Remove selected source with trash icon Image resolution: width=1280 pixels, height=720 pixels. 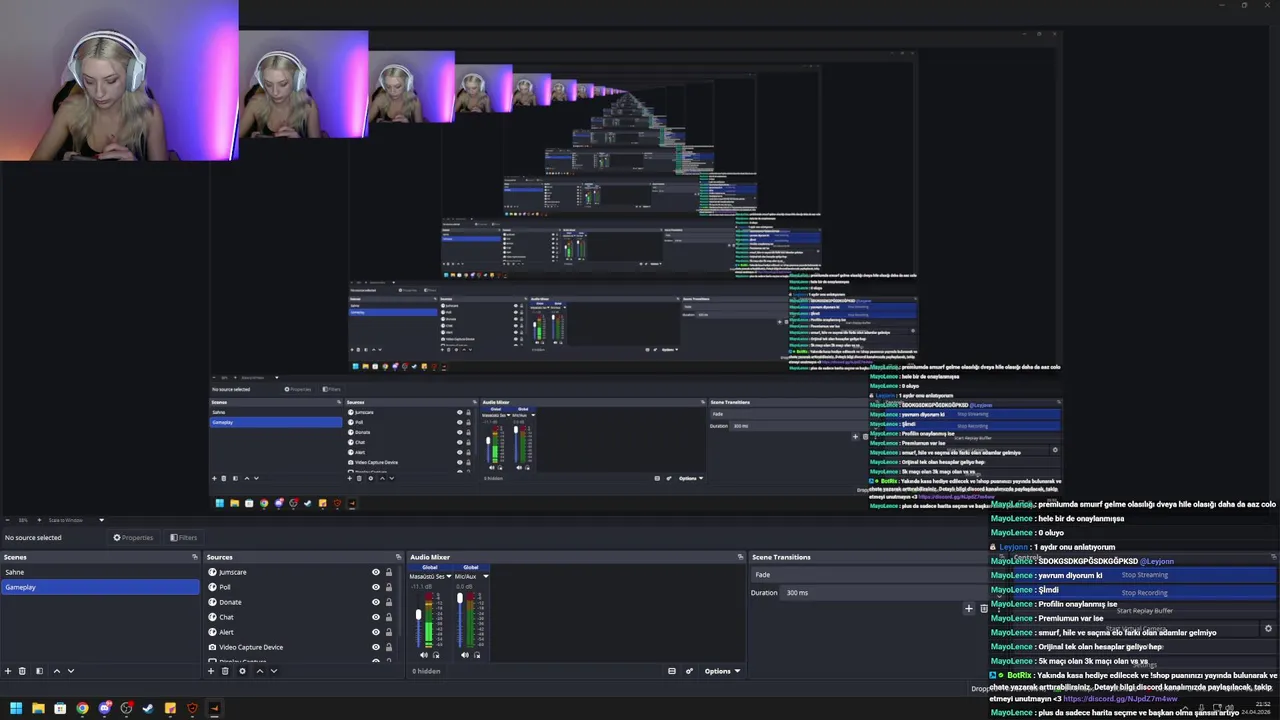click(x=226, y=671)
